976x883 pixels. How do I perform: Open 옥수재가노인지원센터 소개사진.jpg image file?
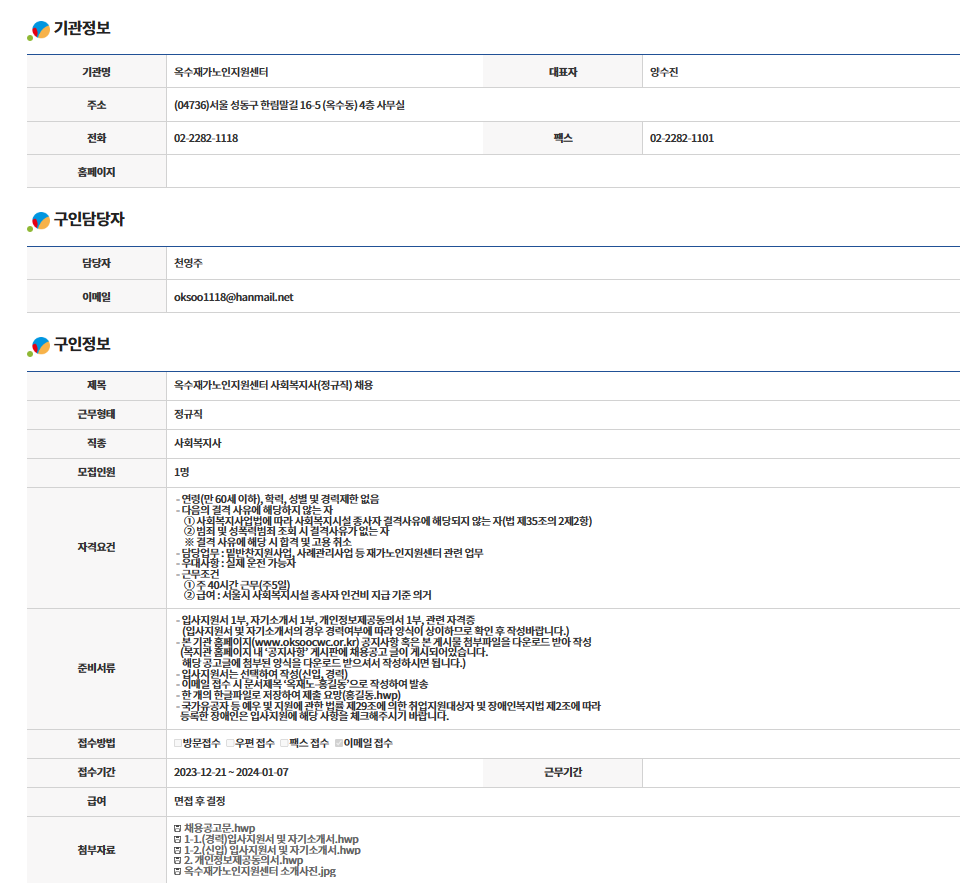pyautogui.click(x=260, y=872)
